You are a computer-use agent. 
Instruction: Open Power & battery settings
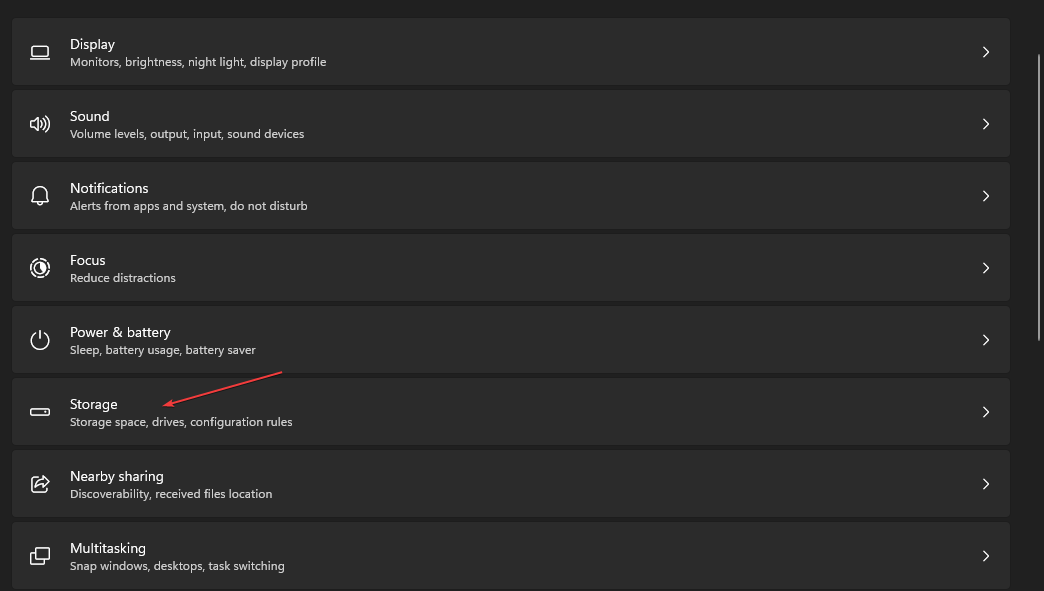tap(500, 339)
